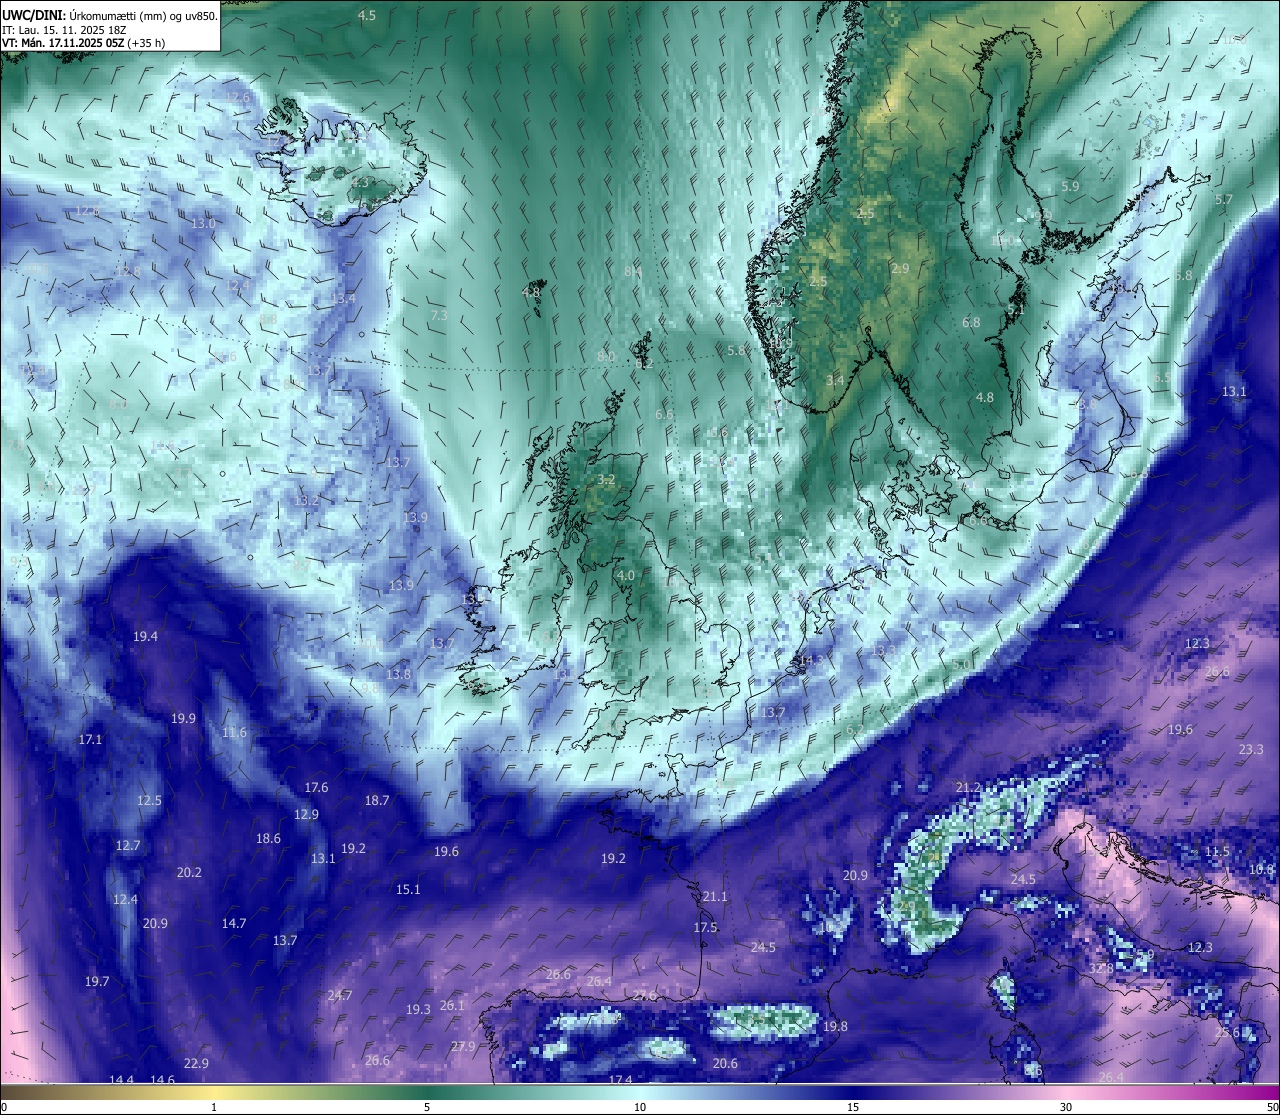Click the 15.1 value west of France

click(408, 889)
